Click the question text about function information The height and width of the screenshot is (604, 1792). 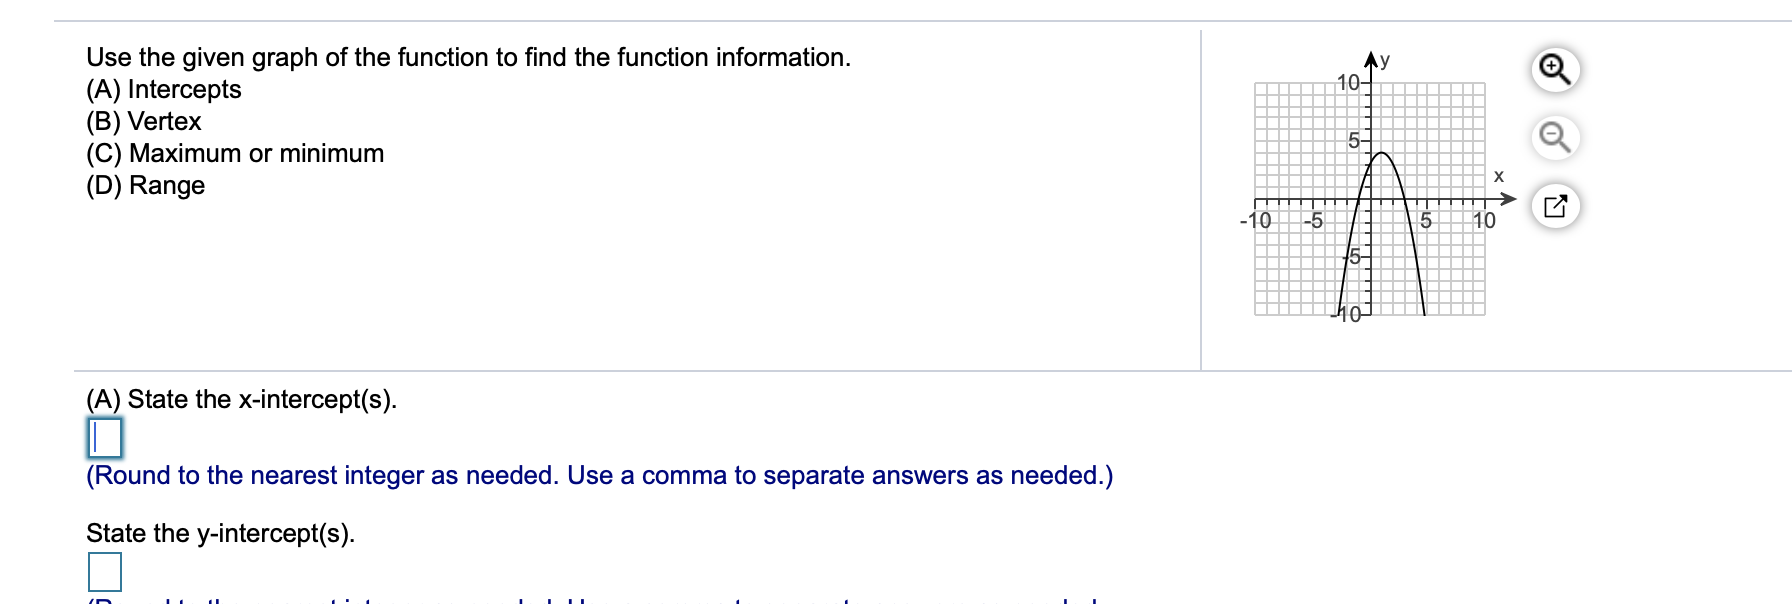[468, 58]
